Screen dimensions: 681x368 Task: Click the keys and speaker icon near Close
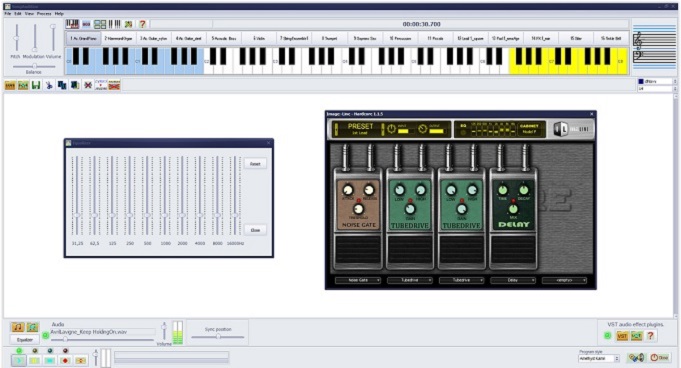[x=635, y=358]
